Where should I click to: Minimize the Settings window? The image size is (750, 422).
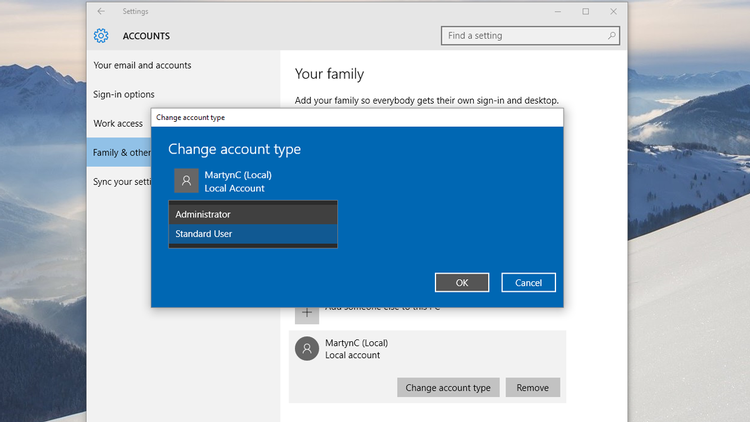558,11
